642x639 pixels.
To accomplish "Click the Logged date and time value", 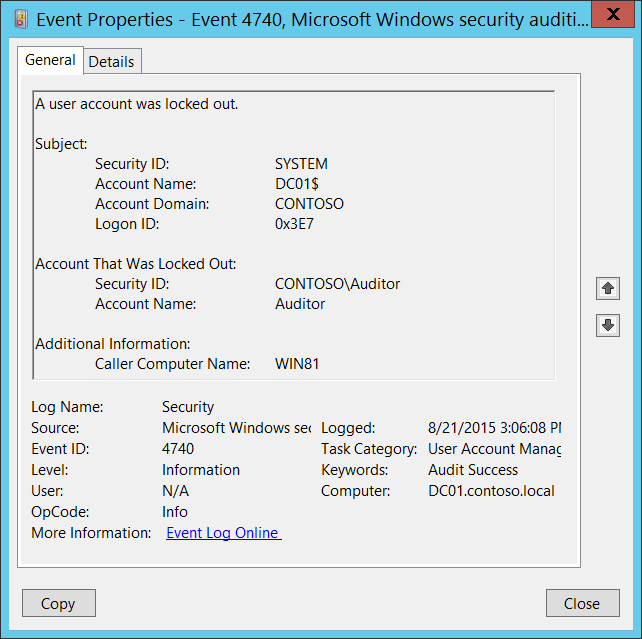I will point(494,428).
